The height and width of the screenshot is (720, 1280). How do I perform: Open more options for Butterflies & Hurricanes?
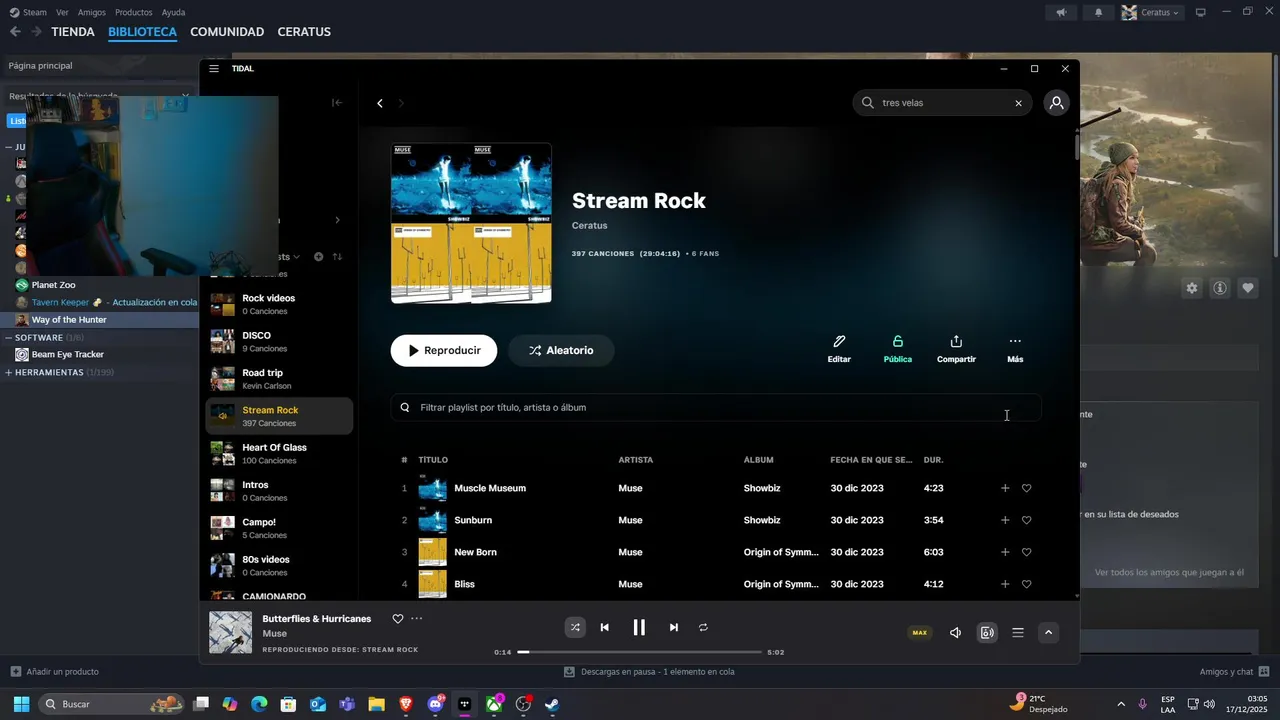[x=417, y=619]
